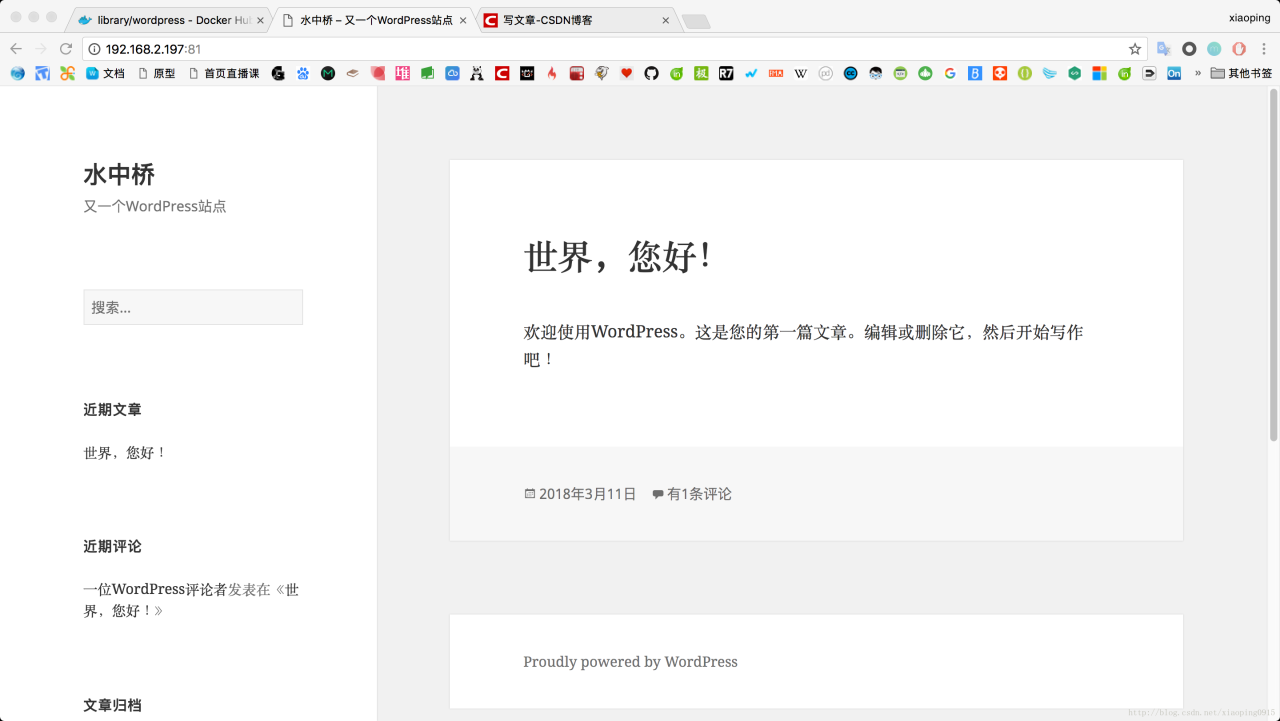Open the GitHub bookmark icon

tap(651, 73)
